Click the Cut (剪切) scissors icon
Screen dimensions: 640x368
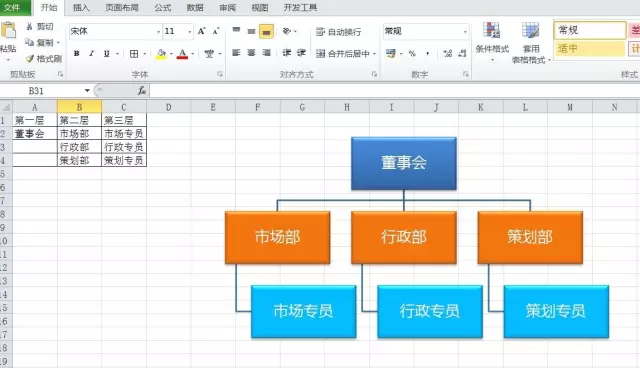coord(29,27)
